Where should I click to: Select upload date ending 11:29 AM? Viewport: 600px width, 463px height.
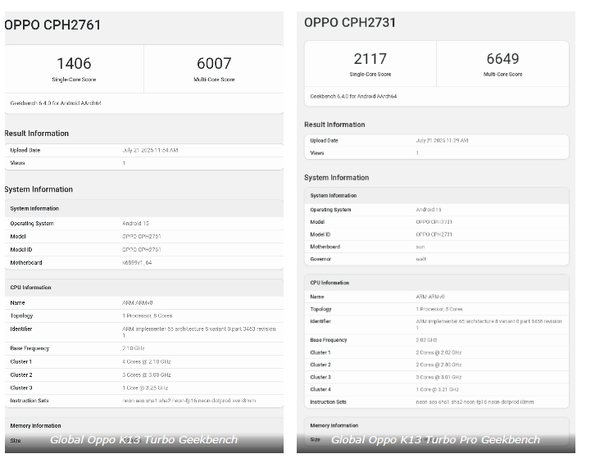point(442,140)
